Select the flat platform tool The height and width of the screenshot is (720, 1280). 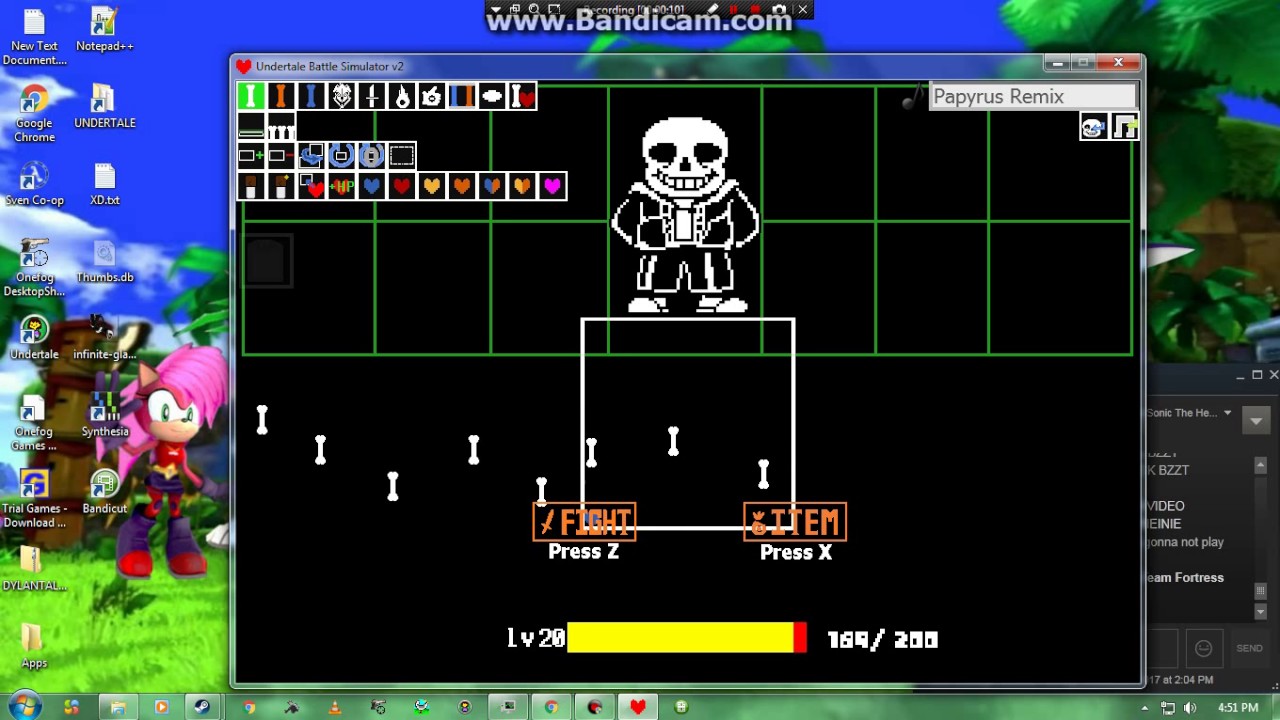point(251,126)
